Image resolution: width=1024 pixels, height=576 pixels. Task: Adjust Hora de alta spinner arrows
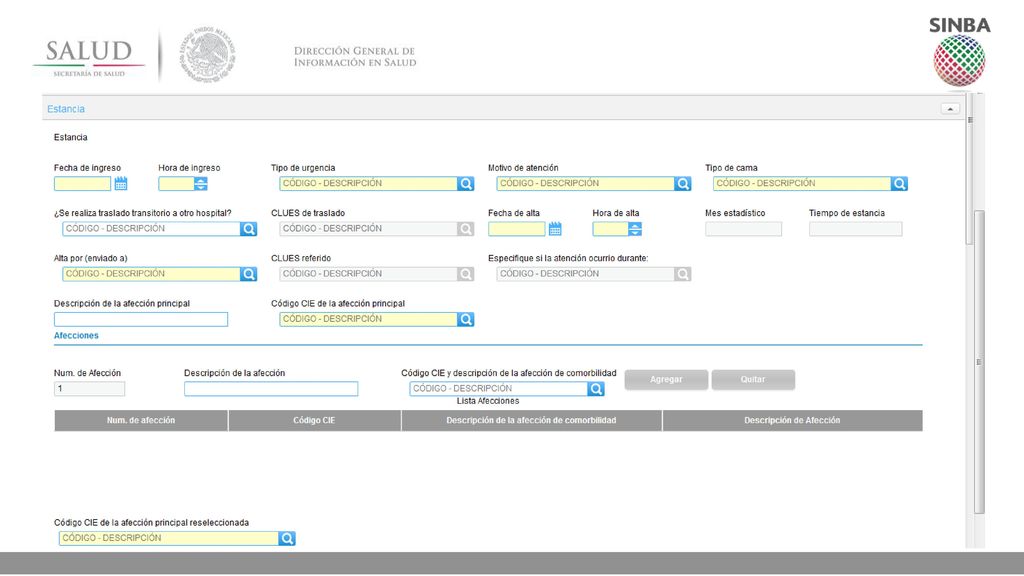pos(635,229)
